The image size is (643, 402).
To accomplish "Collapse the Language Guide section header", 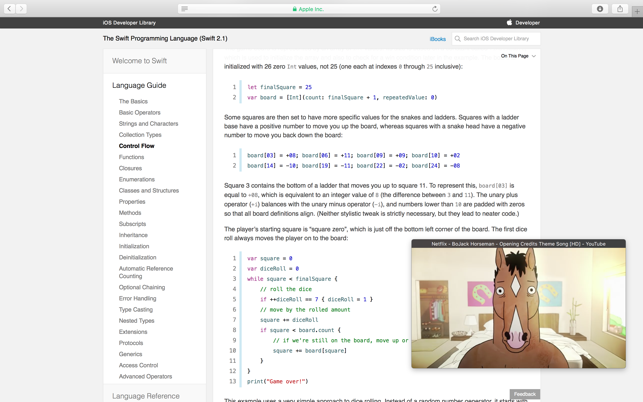I will pyautogui.click(x=139, y=85).
